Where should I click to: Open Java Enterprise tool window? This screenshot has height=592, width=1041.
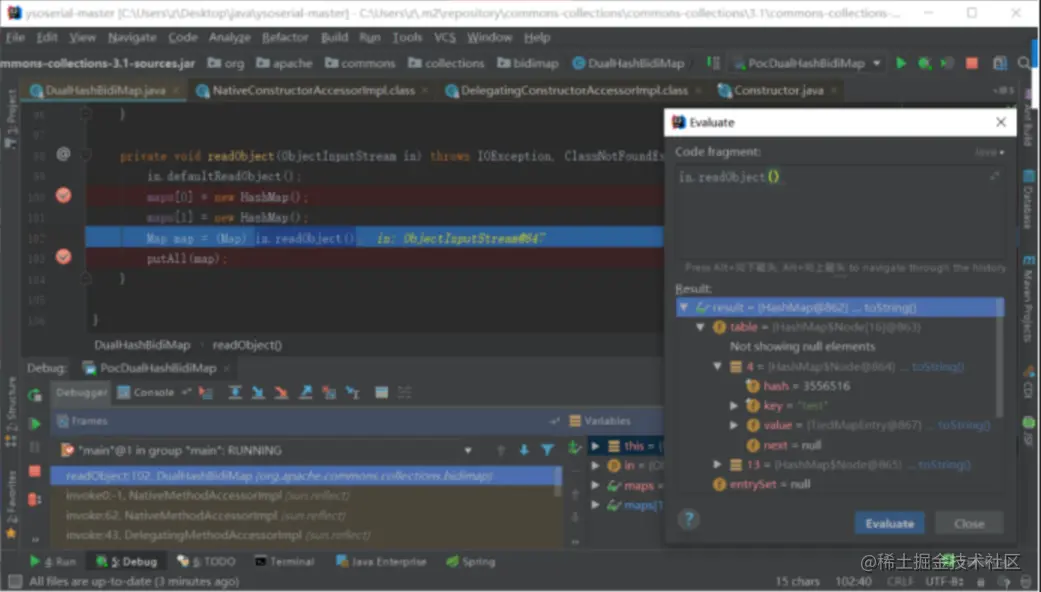381,561
